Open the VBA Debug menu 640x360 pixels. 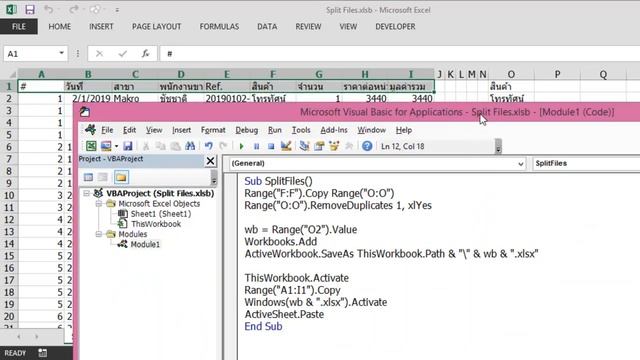(x=247, y=130)
